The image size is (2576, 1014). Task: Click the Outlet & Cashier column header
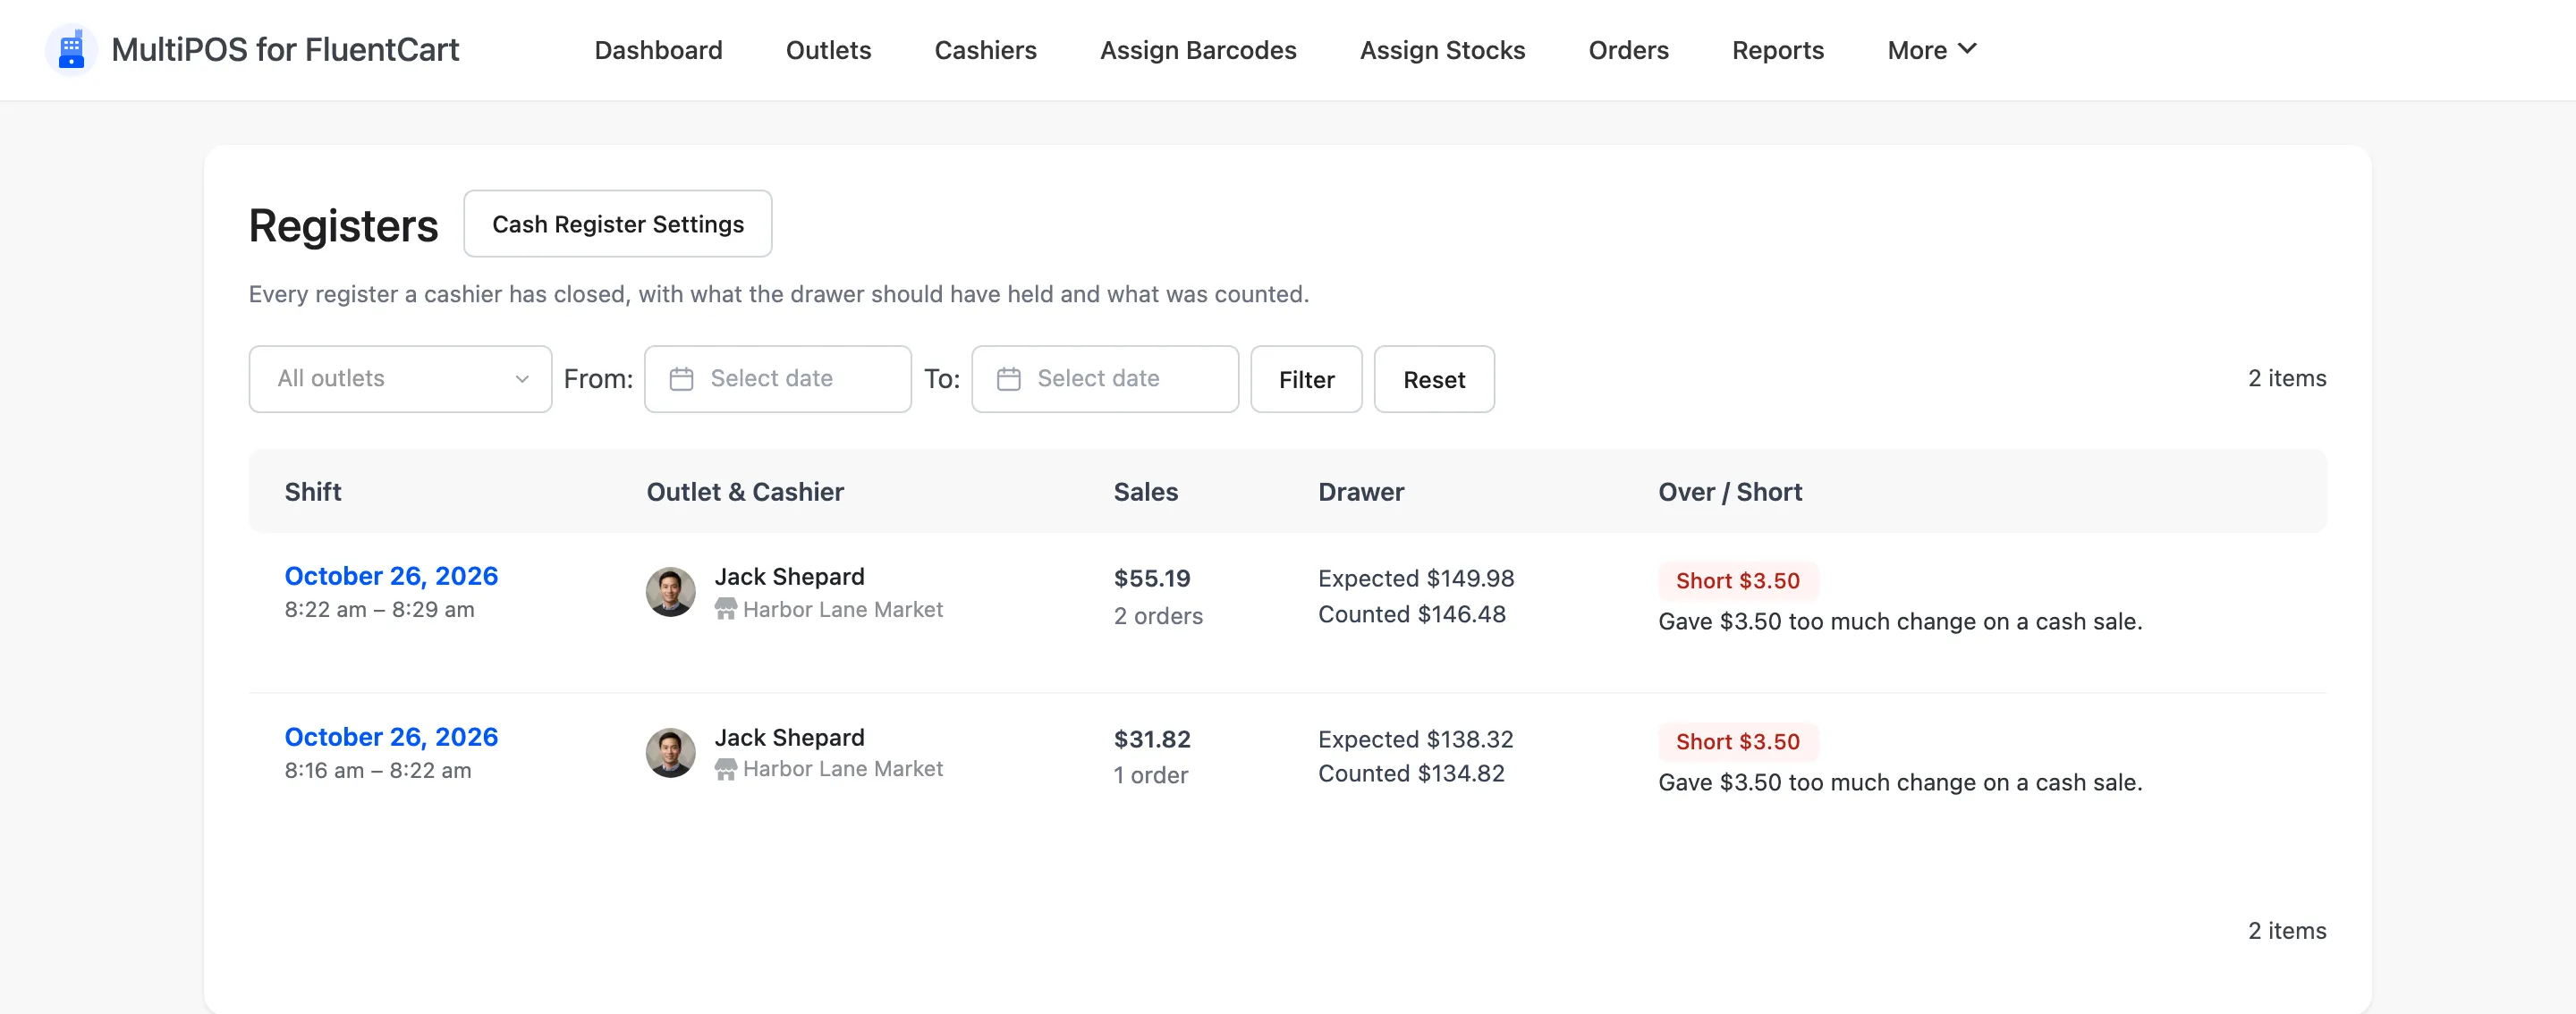pos(745,492)
